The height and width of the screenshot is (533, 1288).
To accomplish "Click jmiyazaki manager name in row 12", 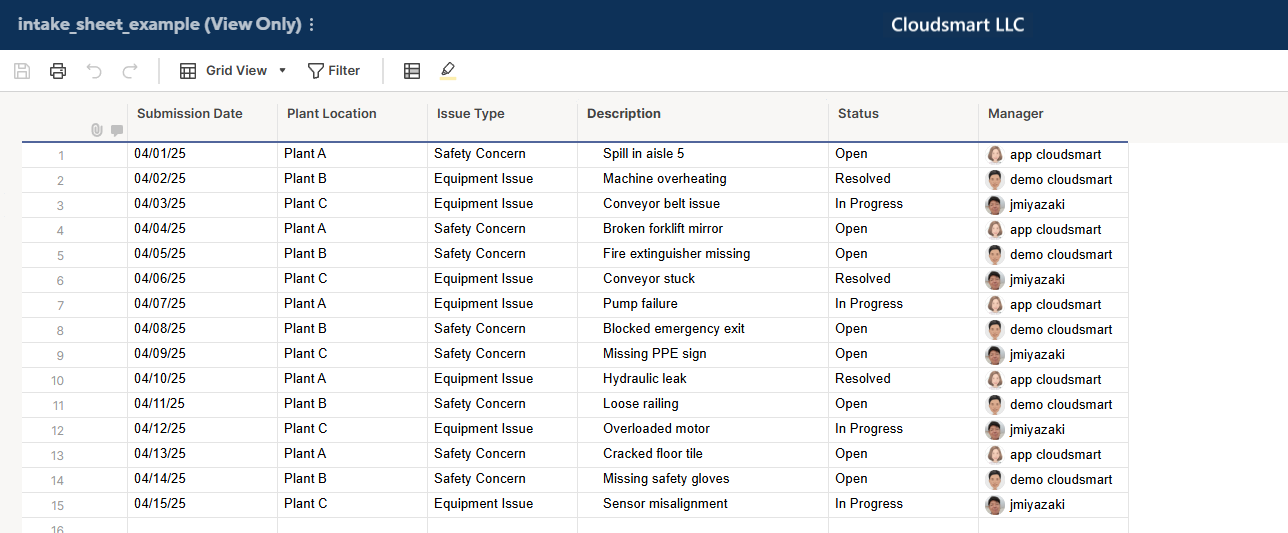I will [x=1037, y=430].
